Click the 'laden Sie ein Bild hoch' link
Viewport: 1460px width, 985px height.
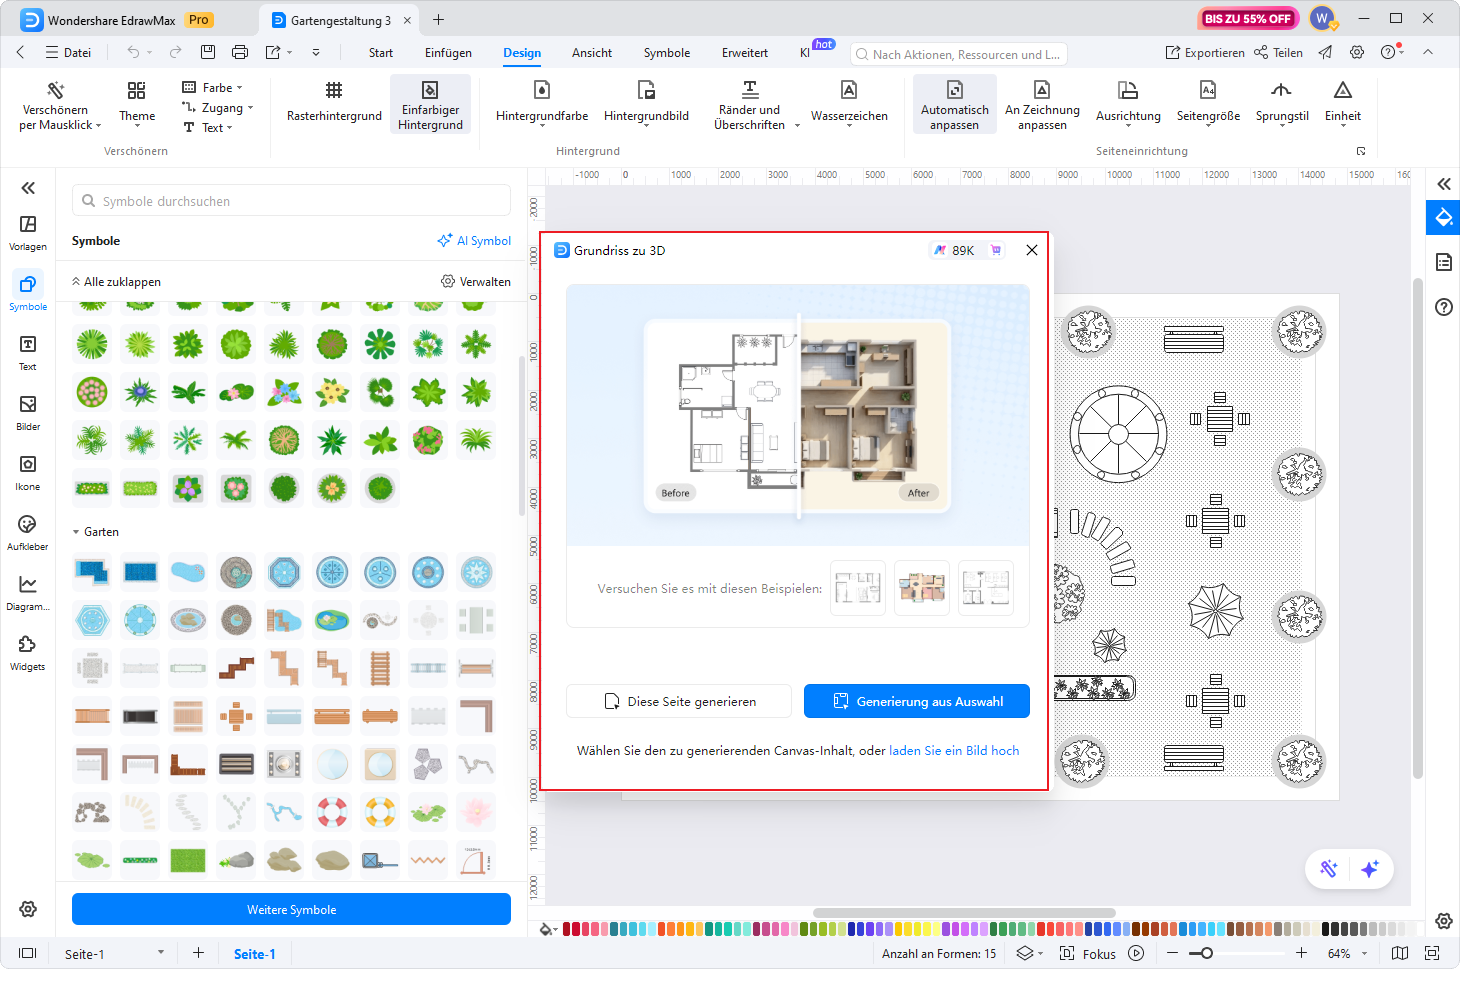point(953,751)
